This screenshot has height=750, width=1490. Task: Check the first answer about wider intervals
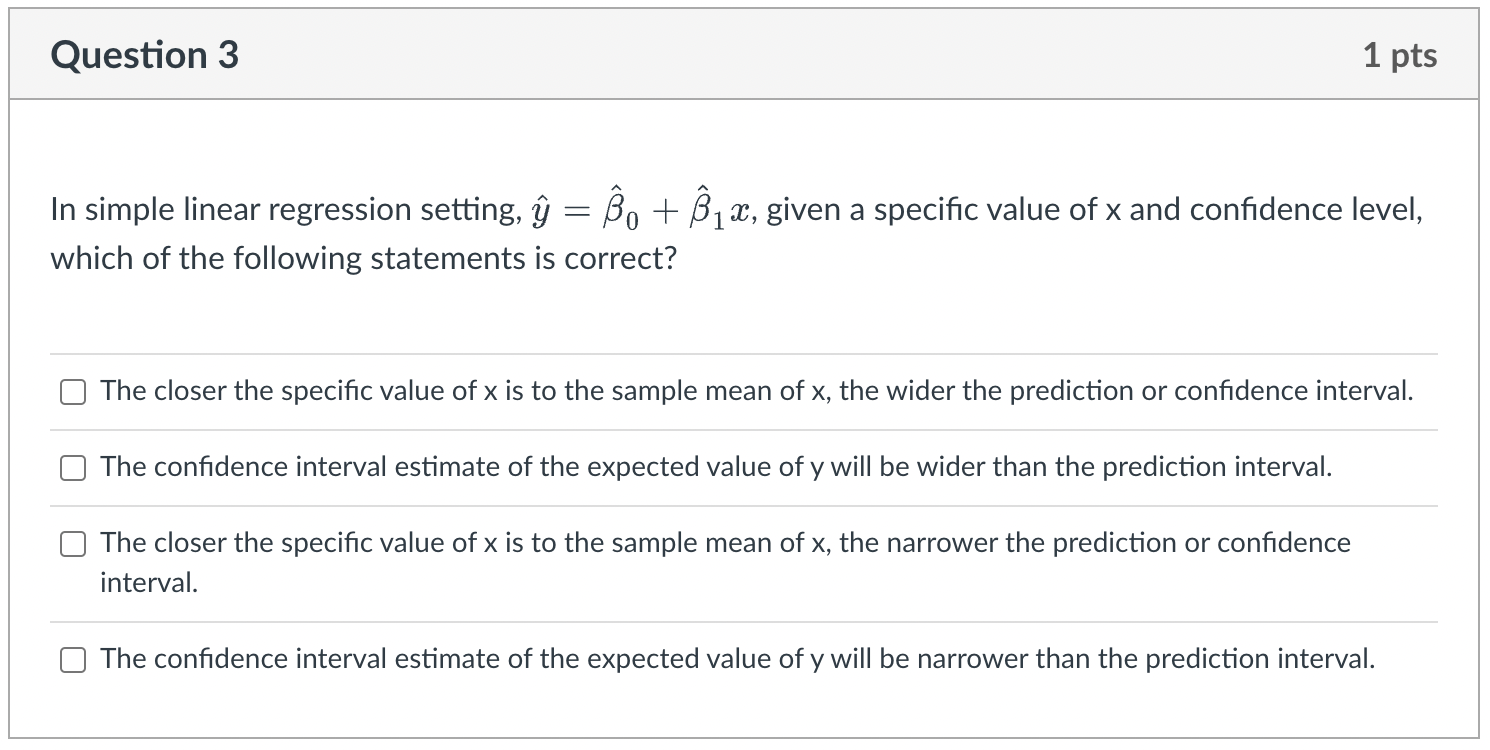click(72, 391)
